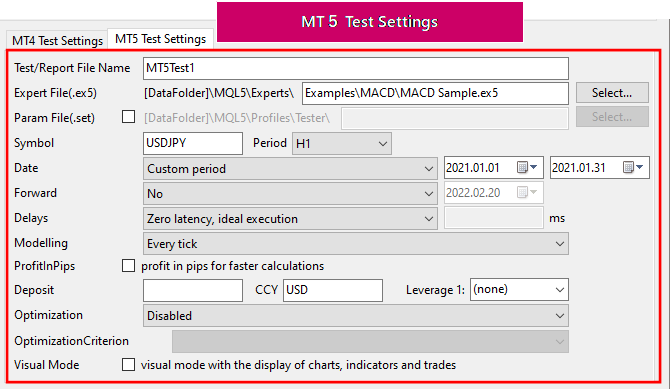Open the Date Custom period dropdown

(290, 169)
